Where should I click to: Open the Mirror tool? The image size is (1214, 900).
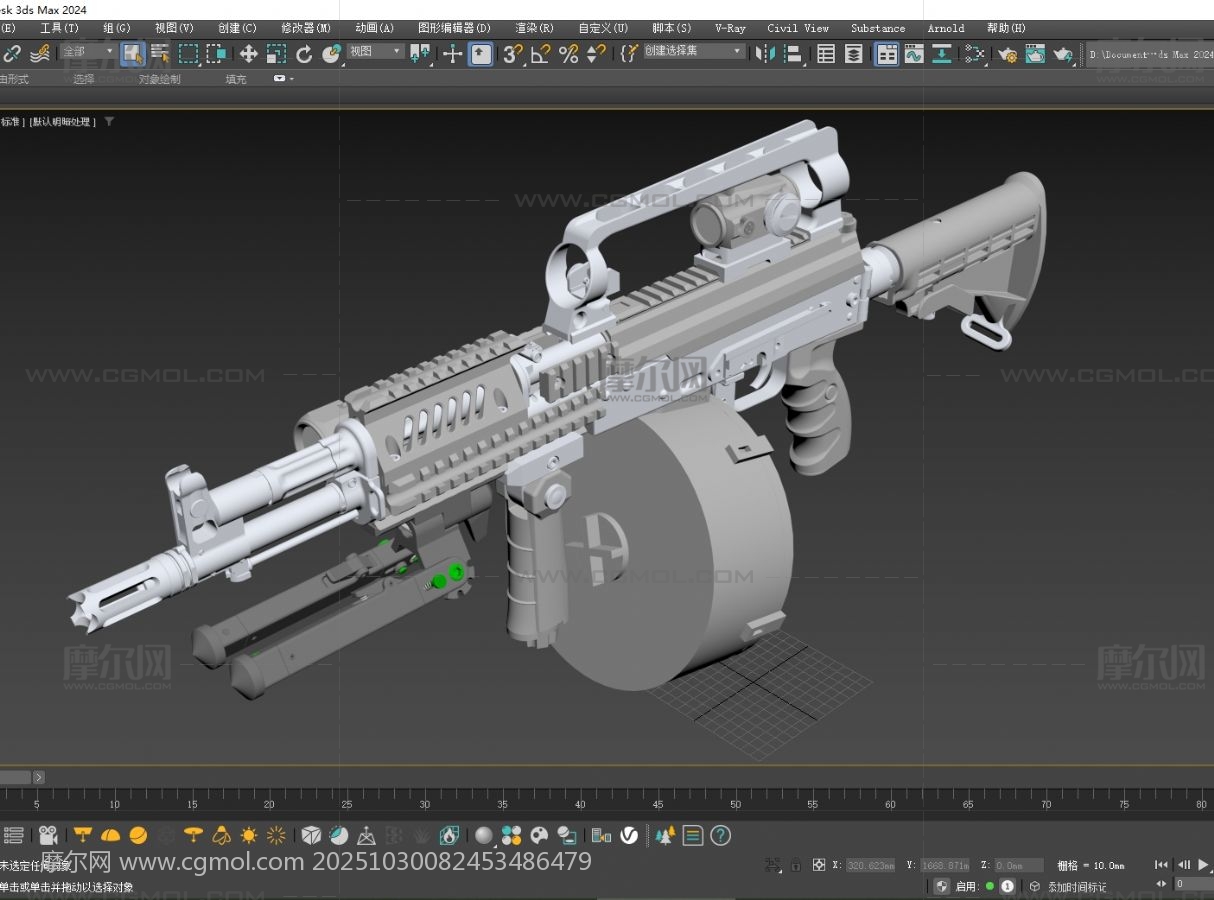pyautogui.click(x=766, y=54)
